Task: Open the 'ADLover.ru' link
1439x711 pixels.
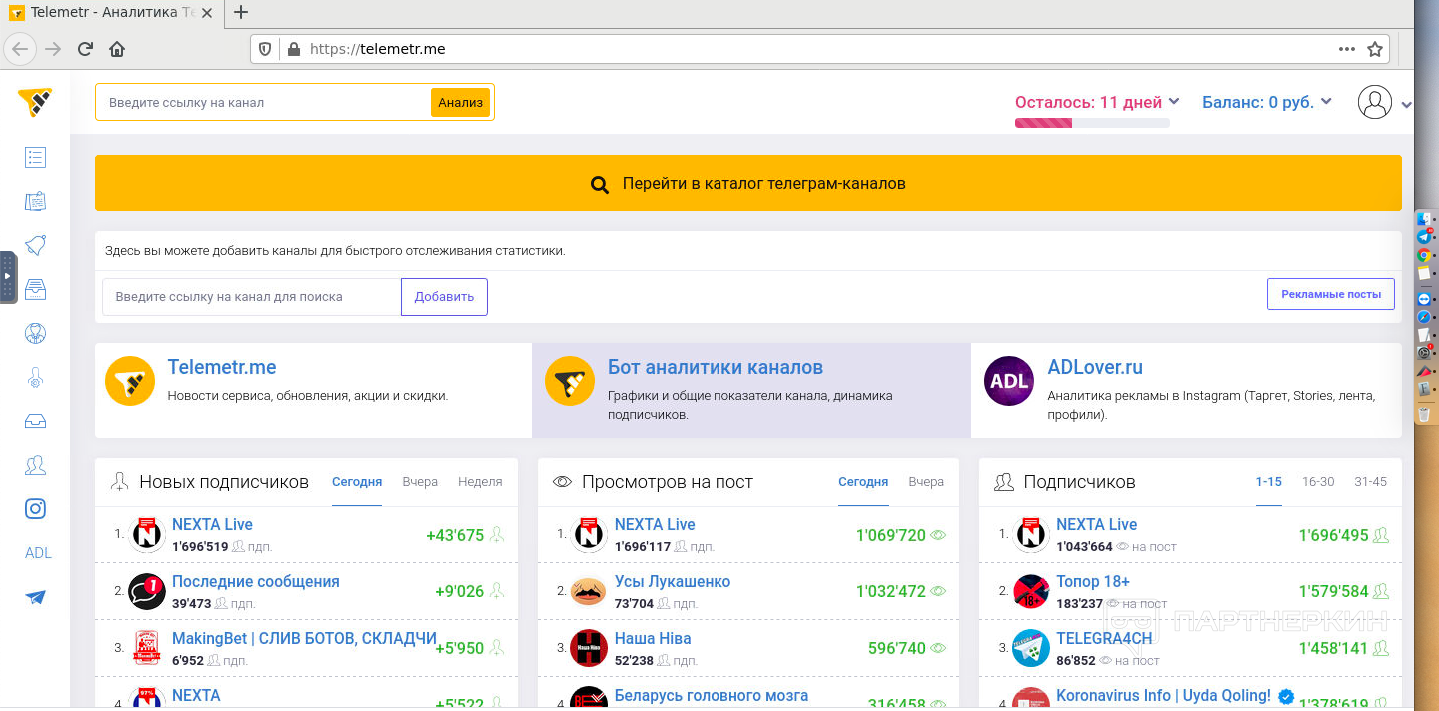Action: [x=1095, y=367]
